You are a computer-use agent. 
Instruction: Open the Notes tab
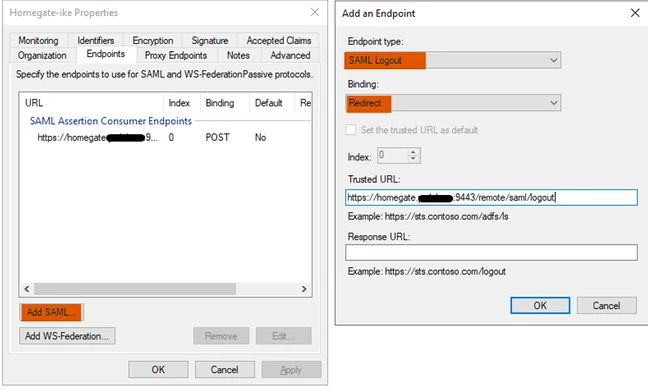pyautogui.click(x=238, y=55)
